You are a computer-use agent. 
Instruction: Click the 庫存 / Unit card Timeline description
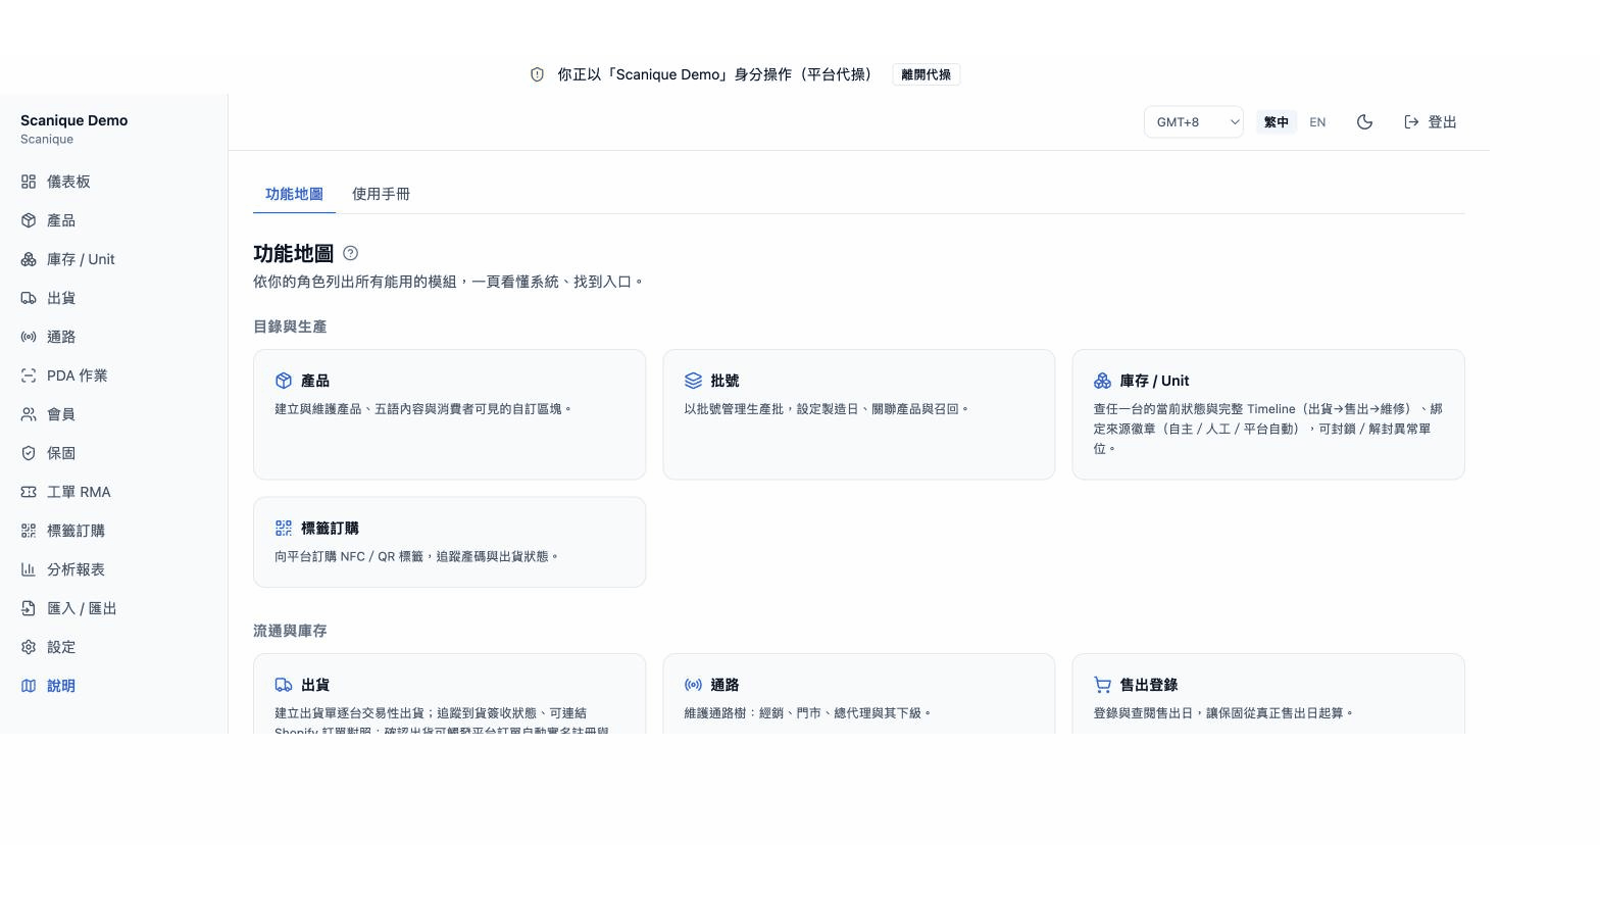point(1268,429)
